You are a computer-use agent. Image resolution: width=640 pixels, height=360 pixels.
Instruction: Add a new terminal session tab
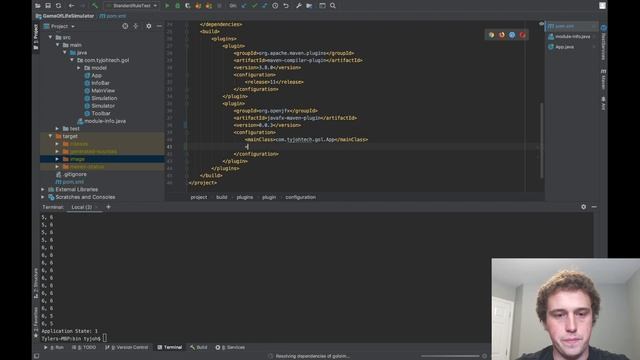coord(108,207)
